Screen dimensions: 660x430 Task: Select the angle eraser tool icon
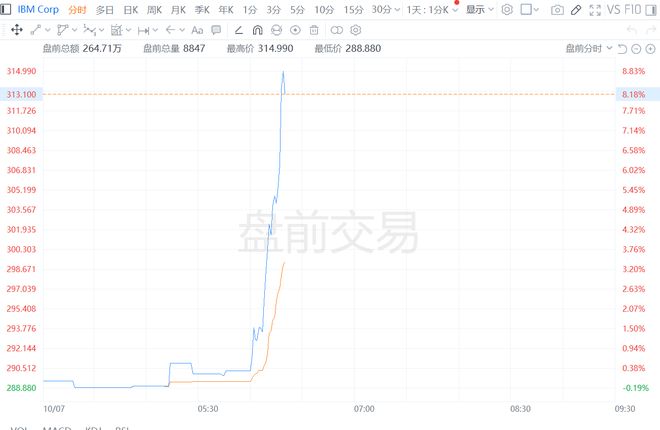239,30
